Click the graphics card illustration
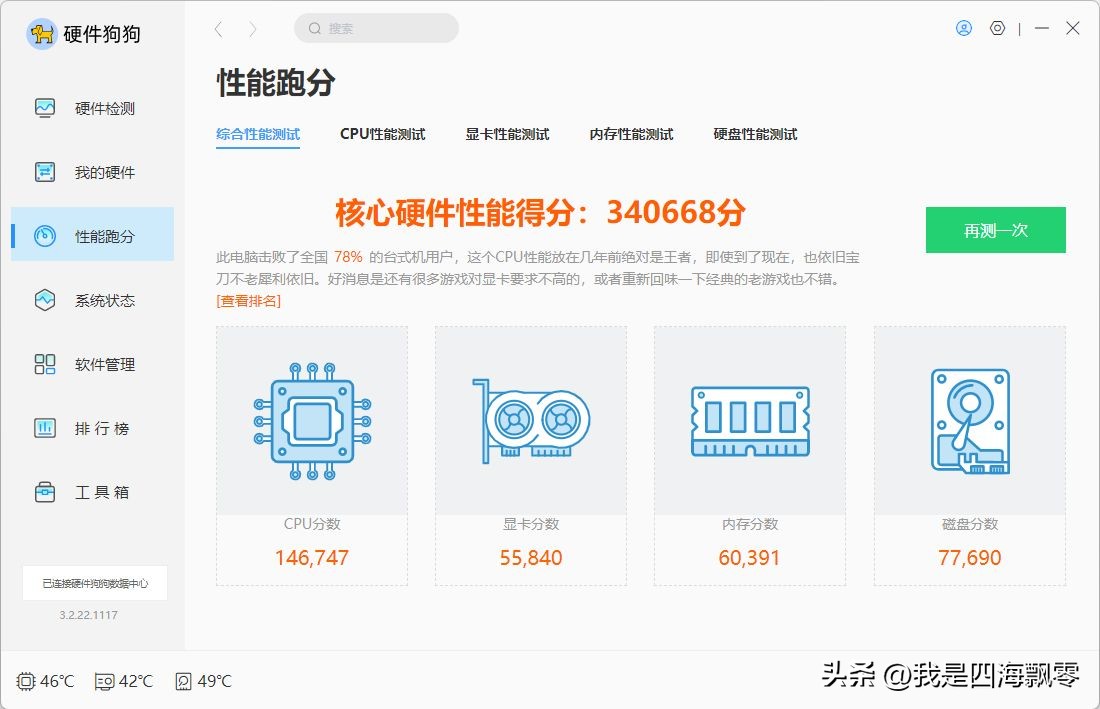Screen dimensions: 1100x709 click(x=531, y=421)
